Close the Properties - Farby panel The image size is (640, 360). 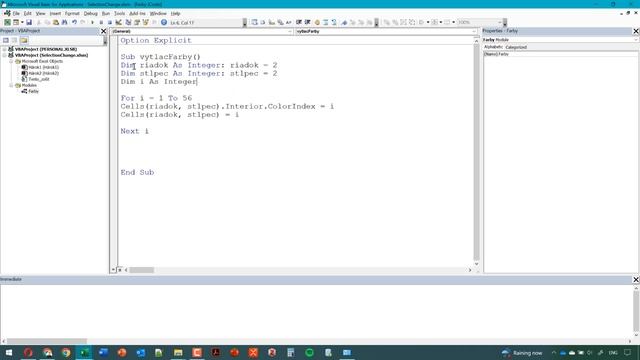[636, 31]
